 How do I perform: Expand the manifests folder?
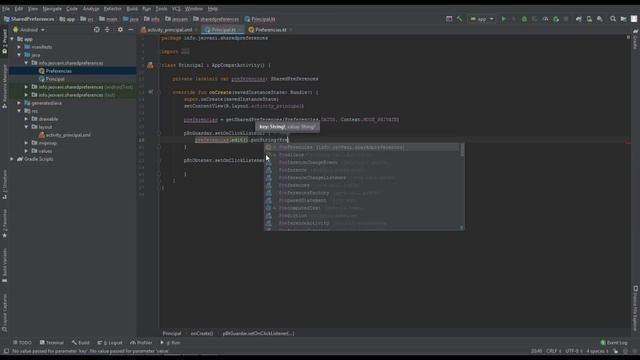[19, 47]
